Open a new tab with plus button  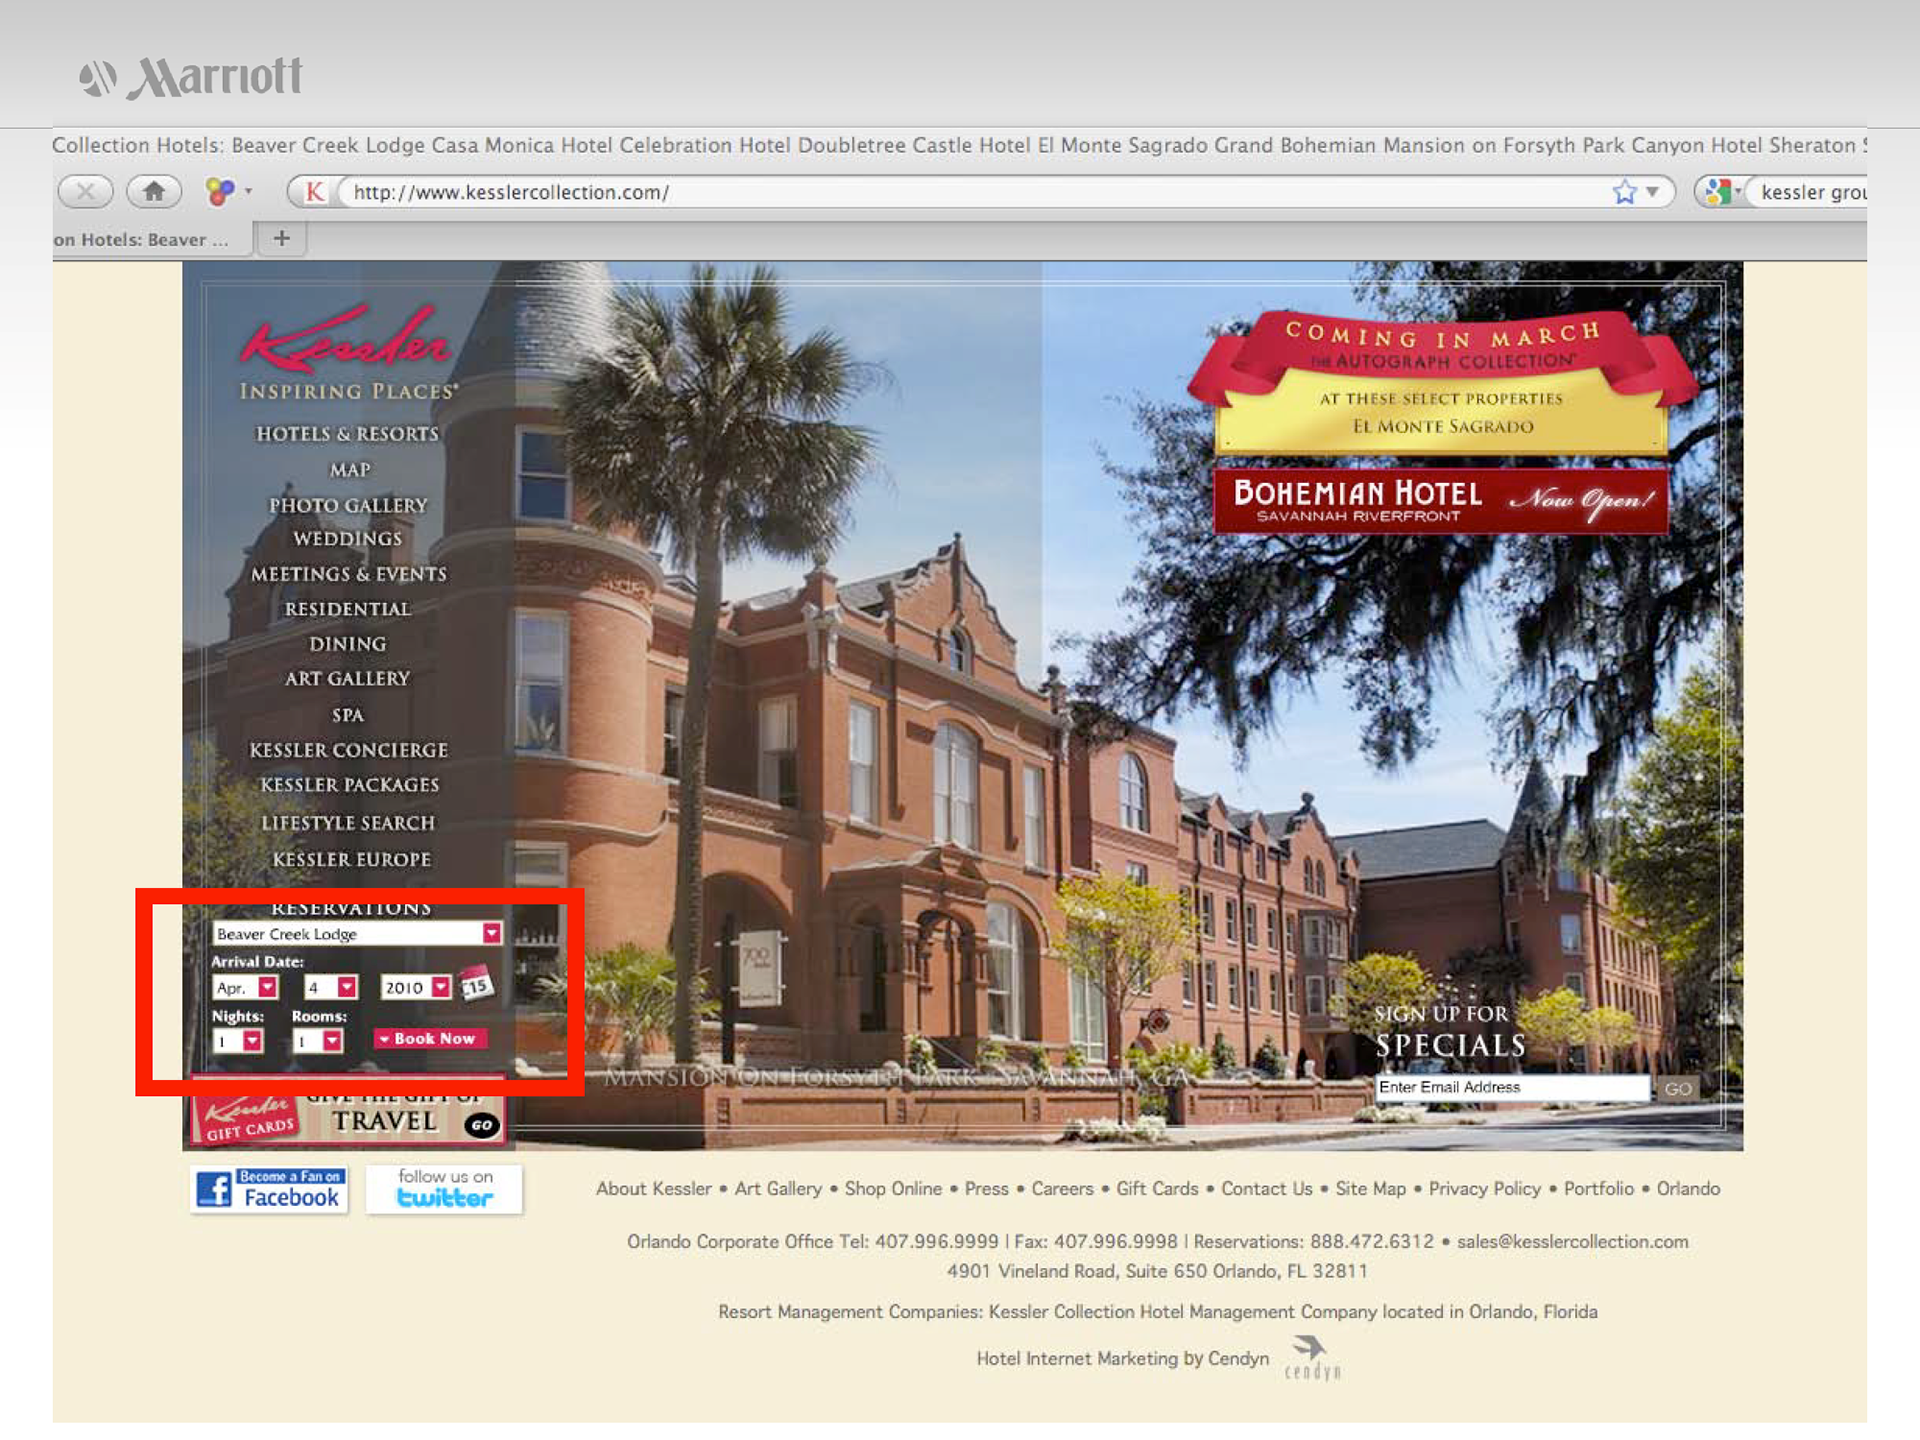[282, 238]
